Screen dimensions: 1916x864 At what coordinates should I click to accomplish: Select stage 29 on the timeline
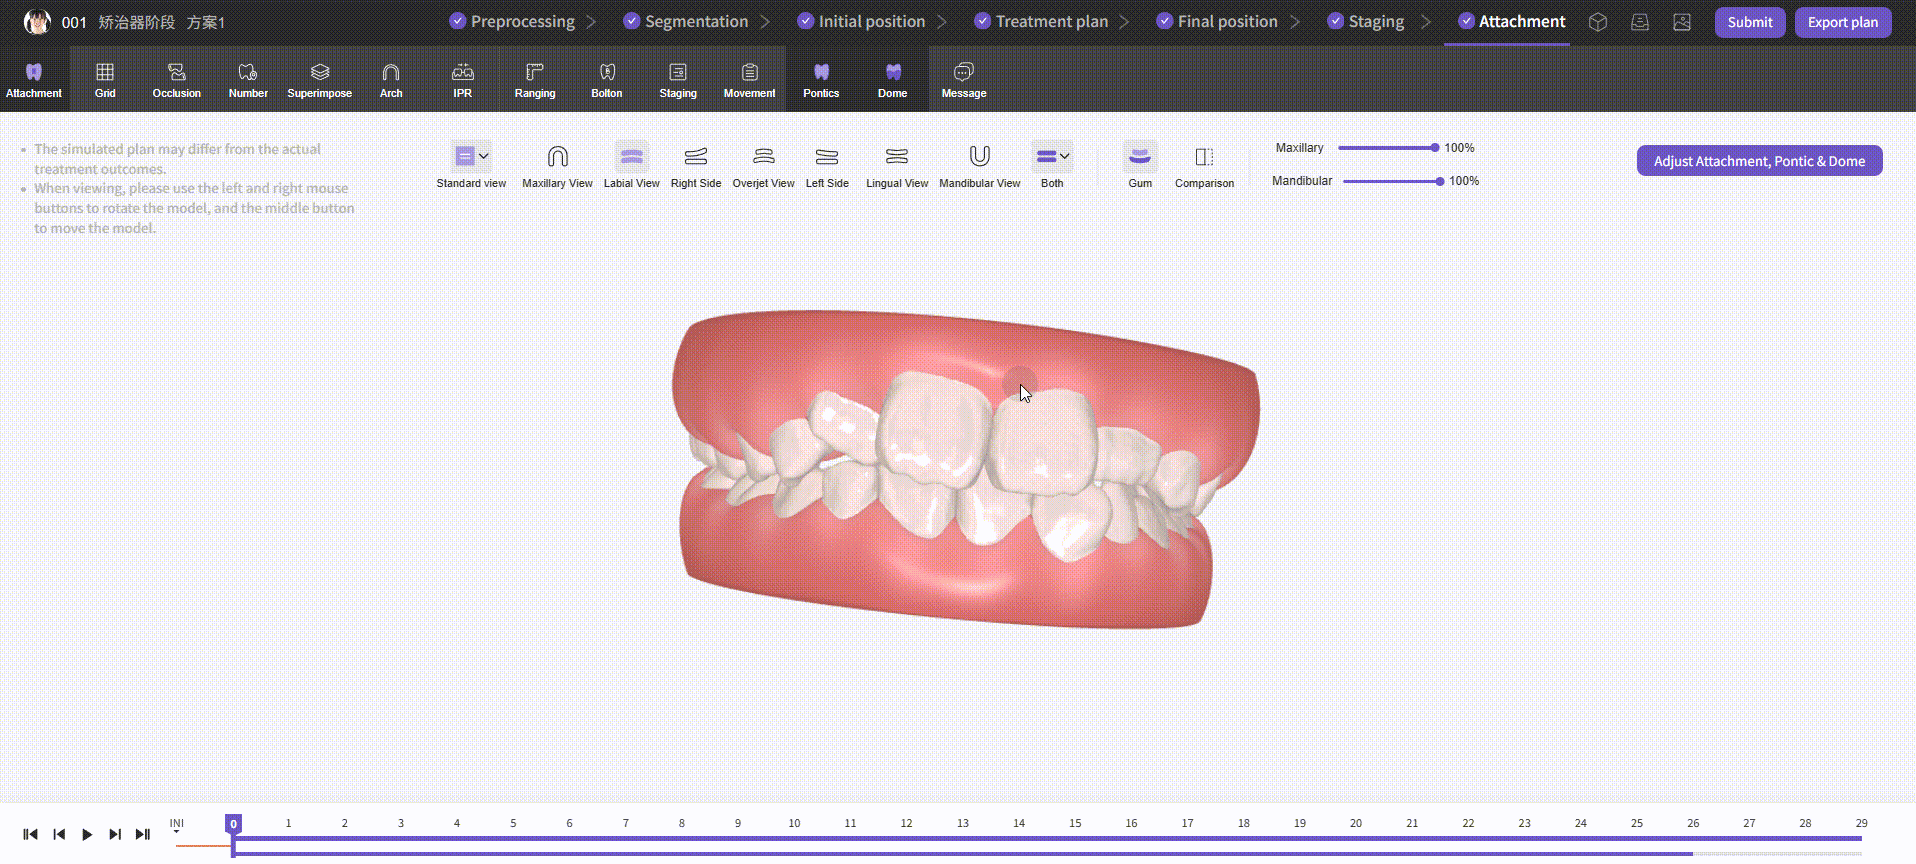(x=1862, y=823)
